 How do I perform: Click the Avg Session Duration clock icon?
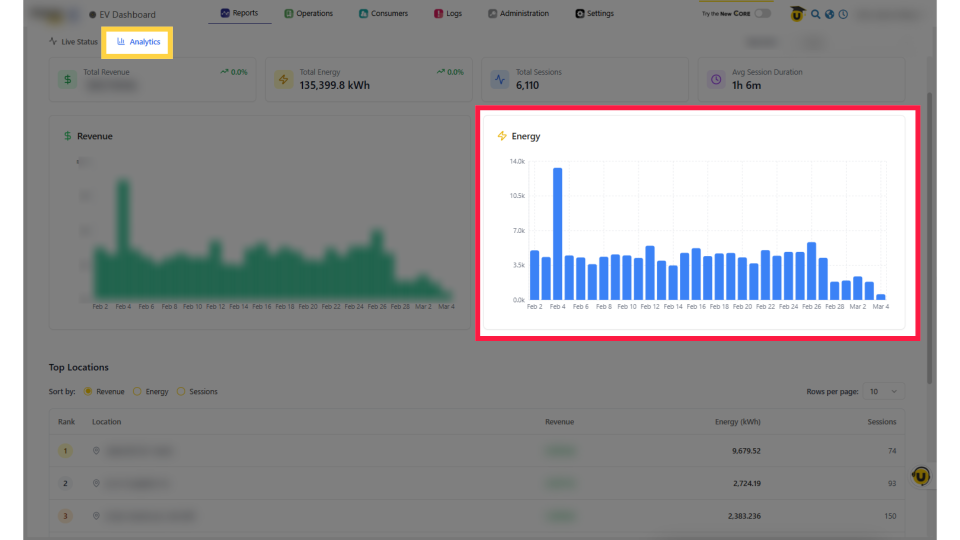point(716,79)
